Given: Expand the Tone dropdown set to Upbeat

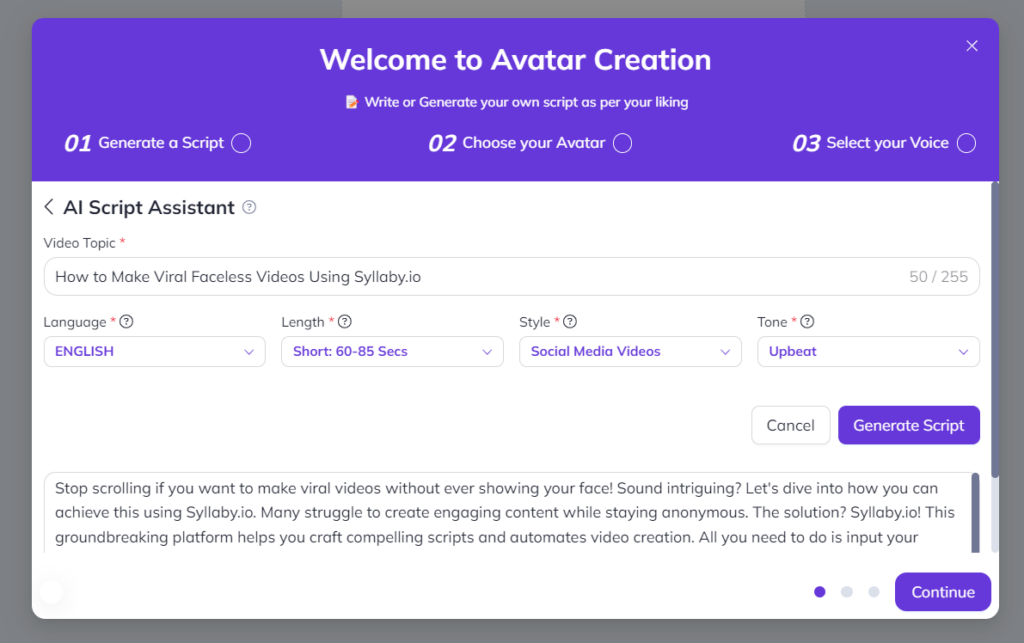Looking at the screenshot, I should point(868,352).
